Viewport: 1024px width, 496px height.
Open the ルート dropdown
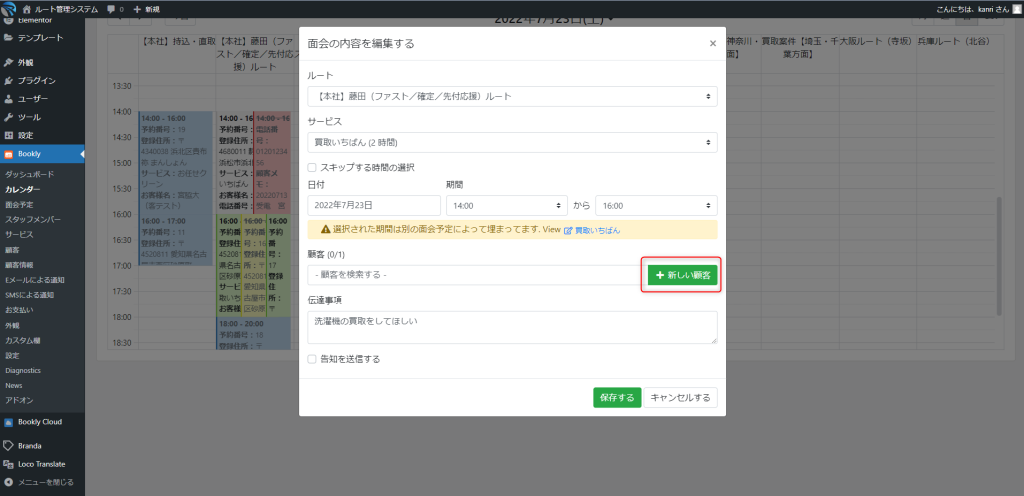pos(512,96)
